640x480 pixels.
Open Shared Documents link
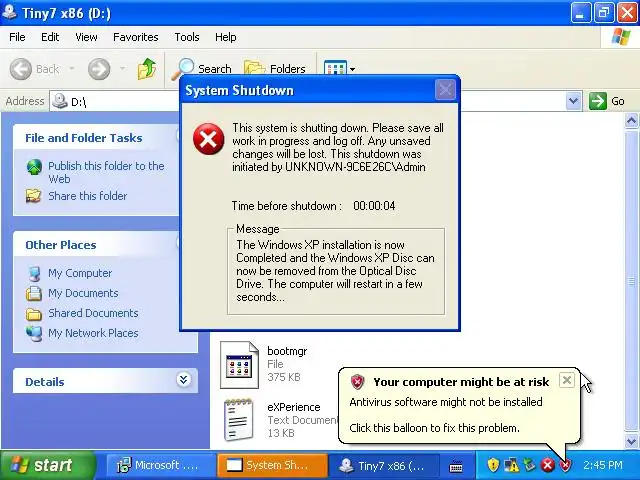click(x=93, y=313)
